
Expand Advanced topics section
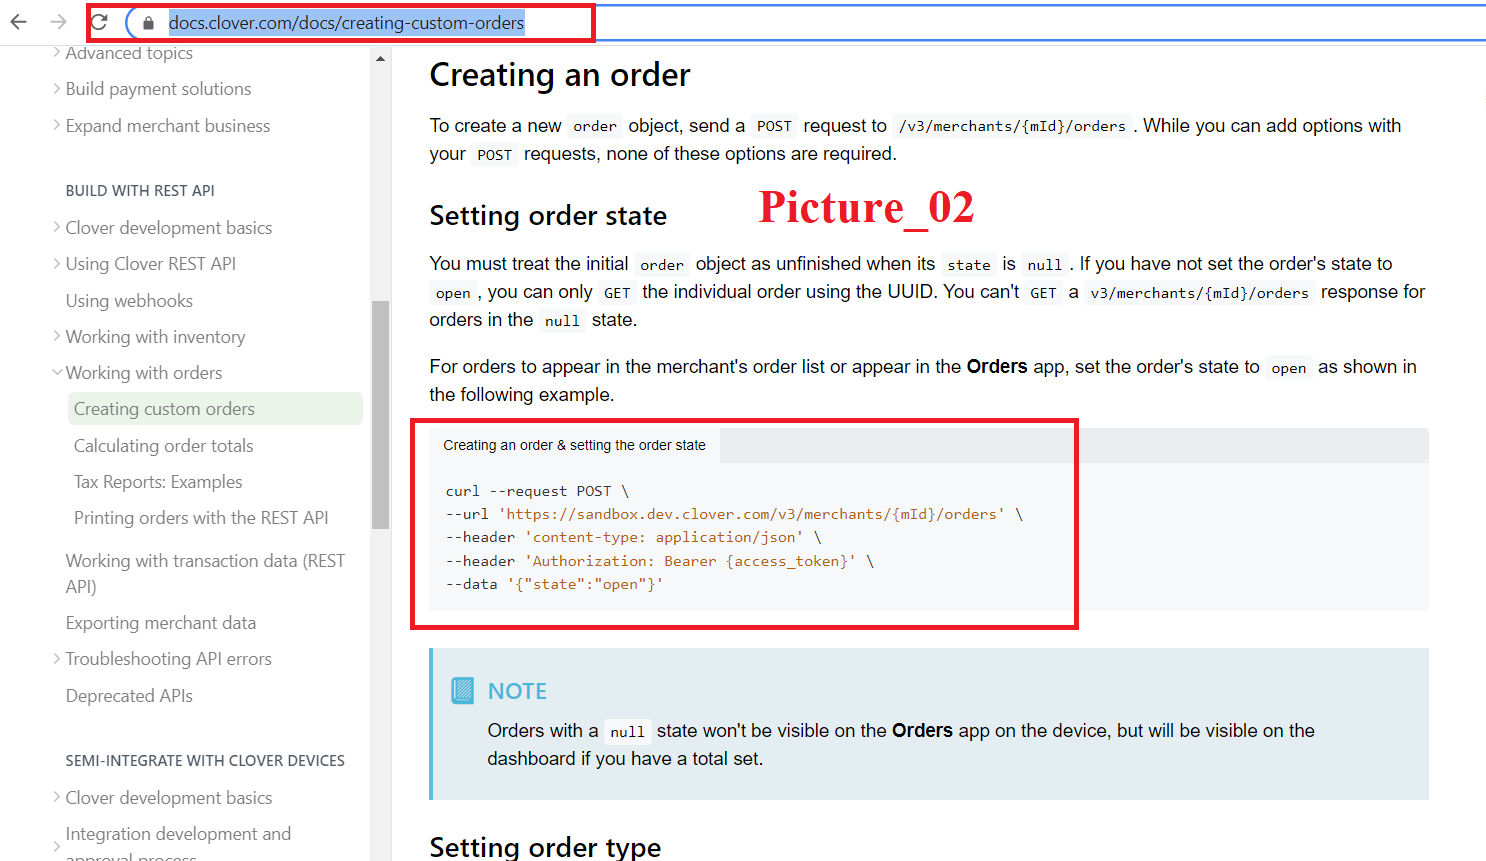coord(56,53)
